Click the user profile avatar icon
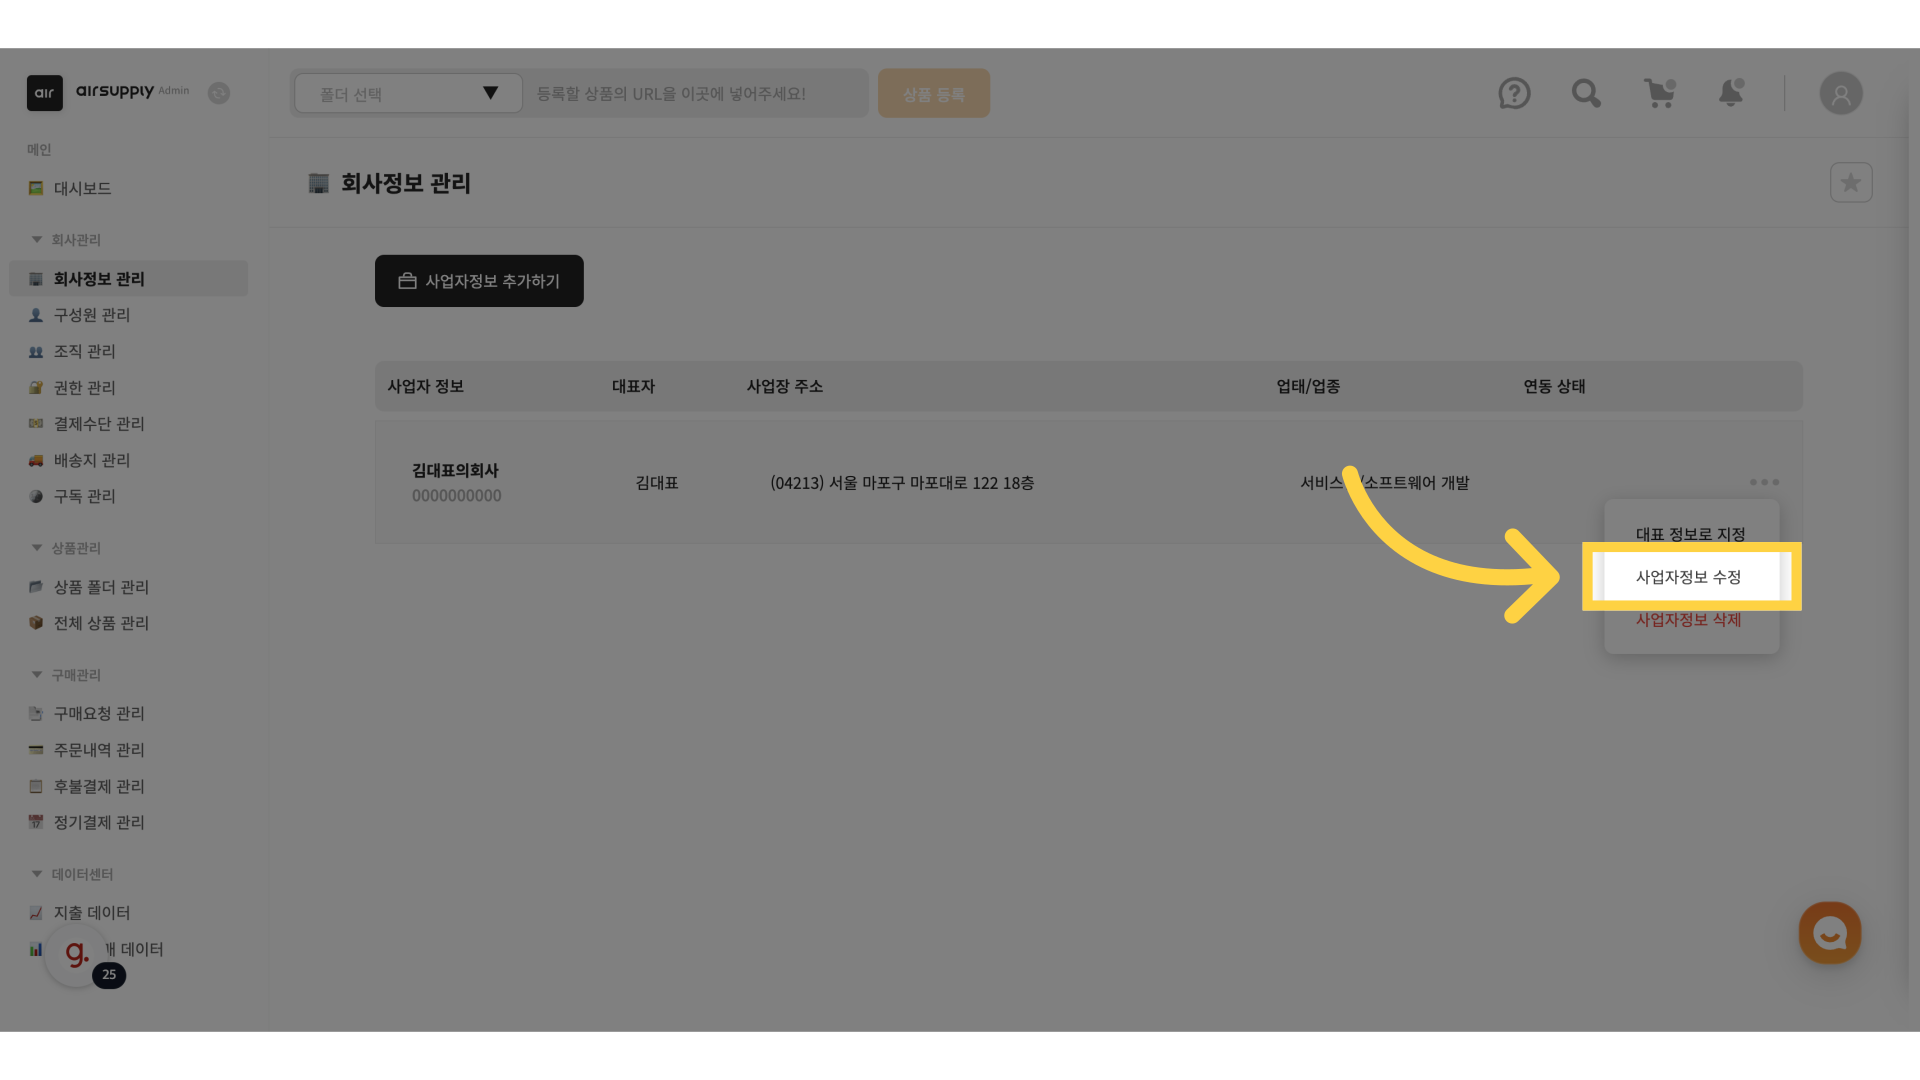The height and width of the screenshot is (1080, 1920). (x=1840, y=94)
